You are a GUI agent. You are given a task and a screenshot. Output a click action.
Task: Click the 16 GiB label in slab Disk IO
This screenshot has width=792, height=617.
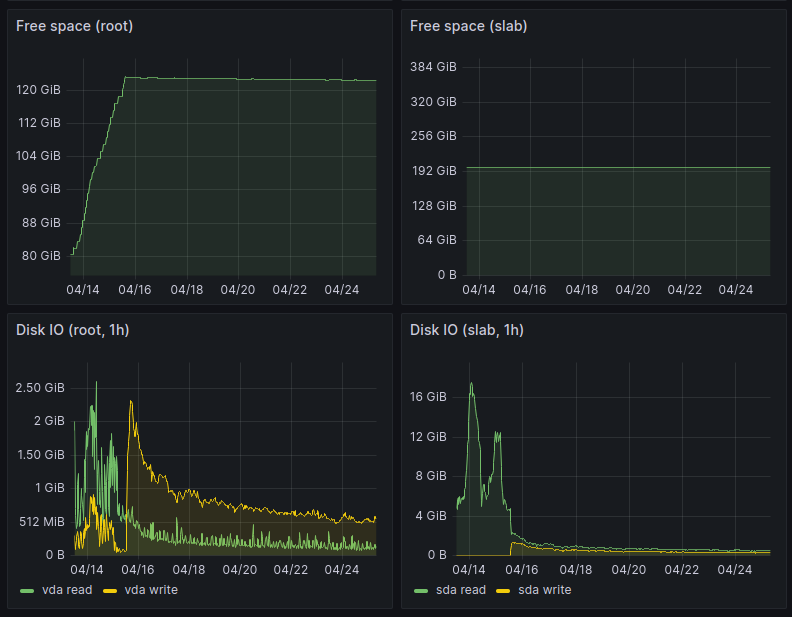coord(428,397)
